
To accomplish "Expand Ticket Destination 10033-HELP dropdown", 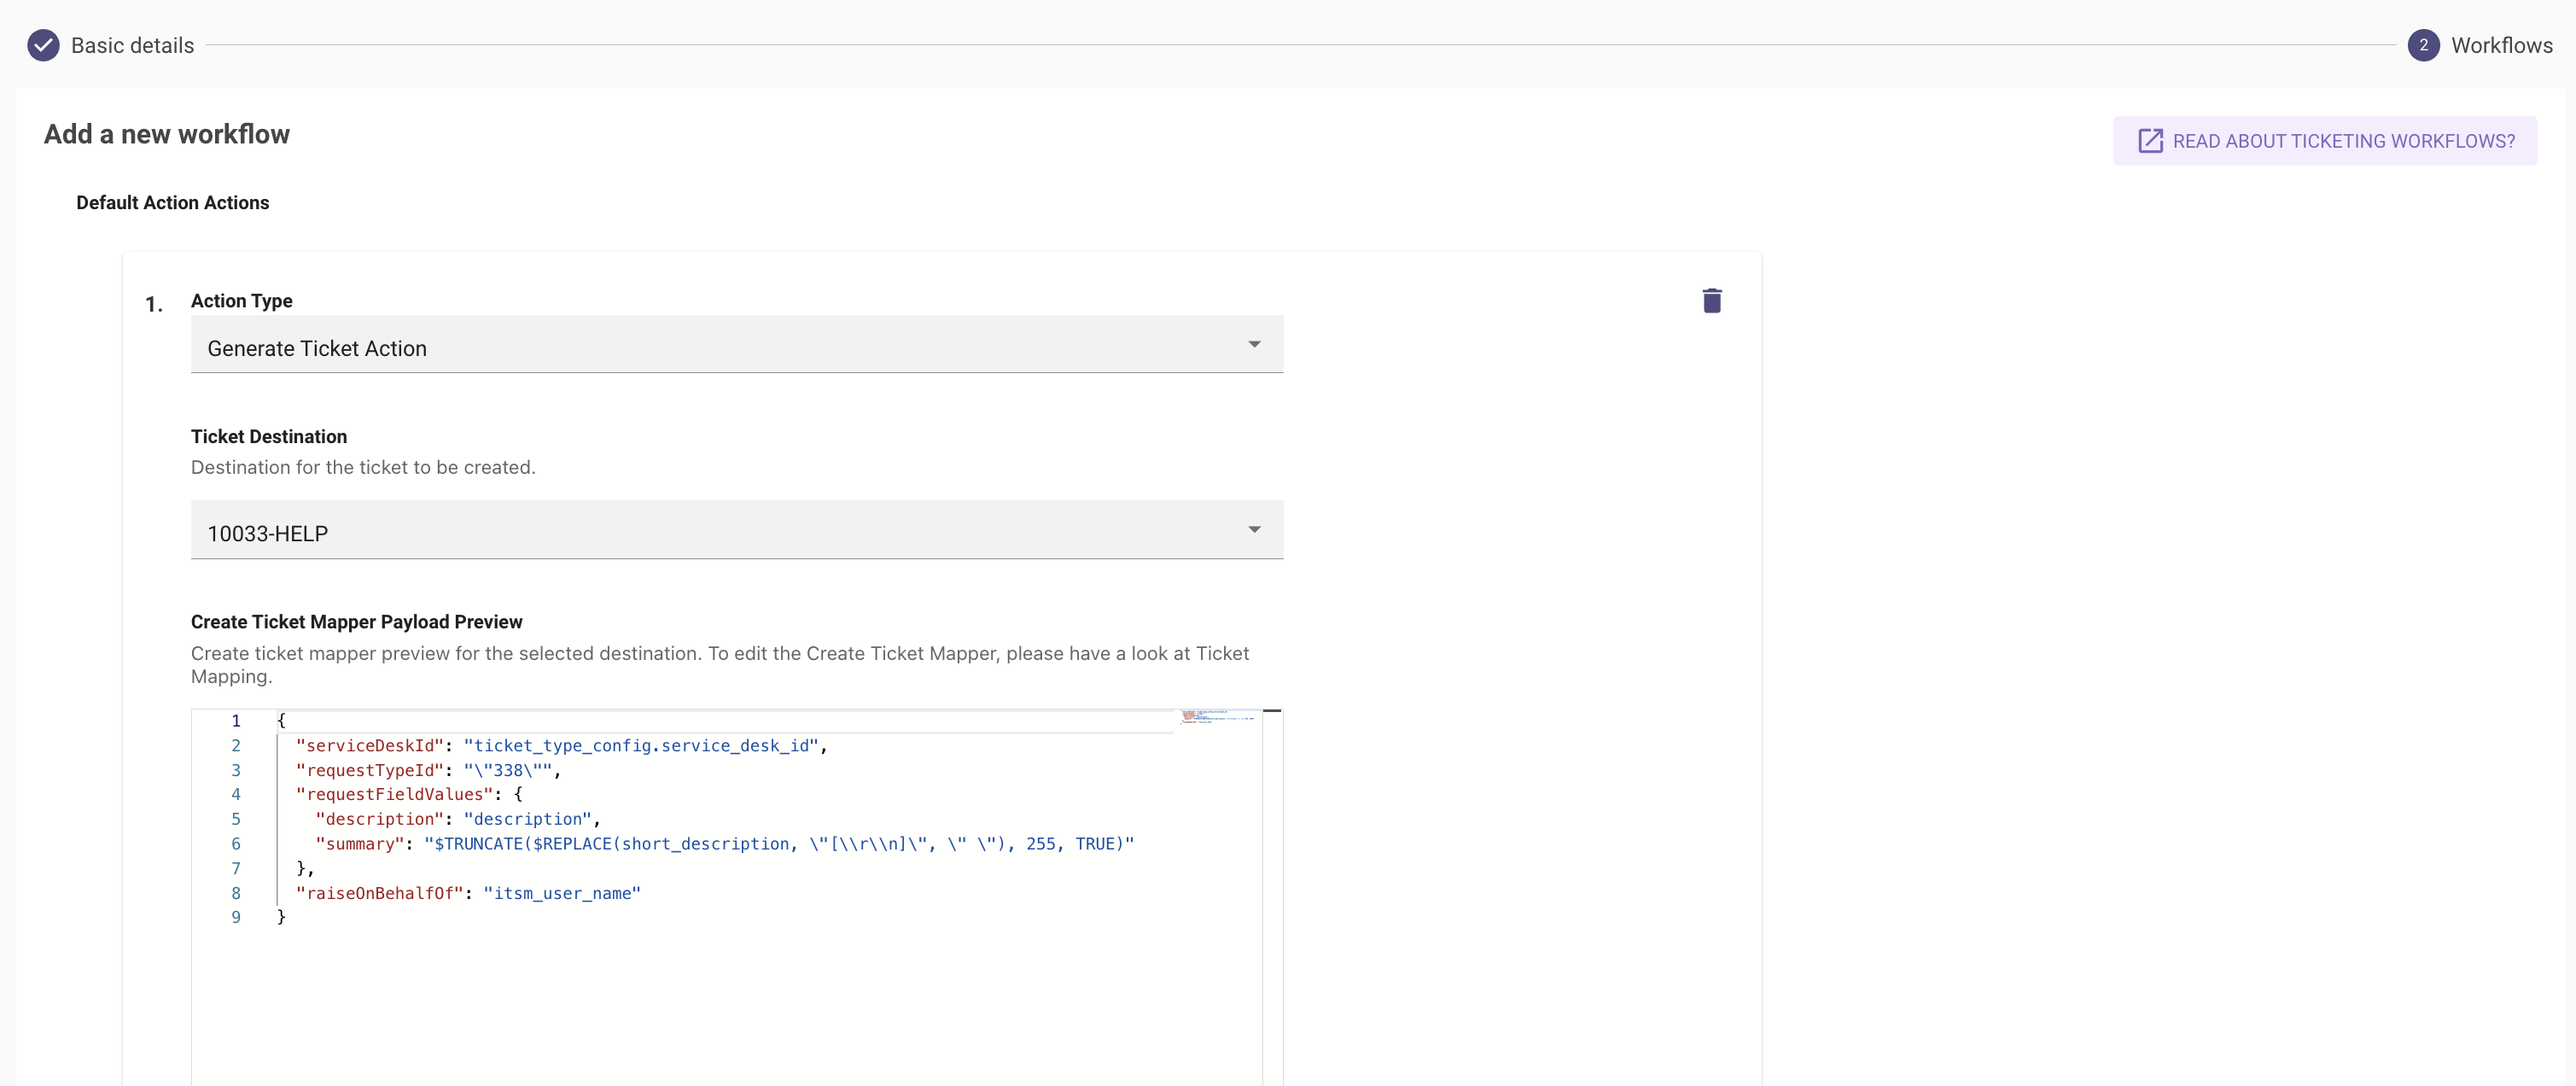I will click(x=736, y=532).
